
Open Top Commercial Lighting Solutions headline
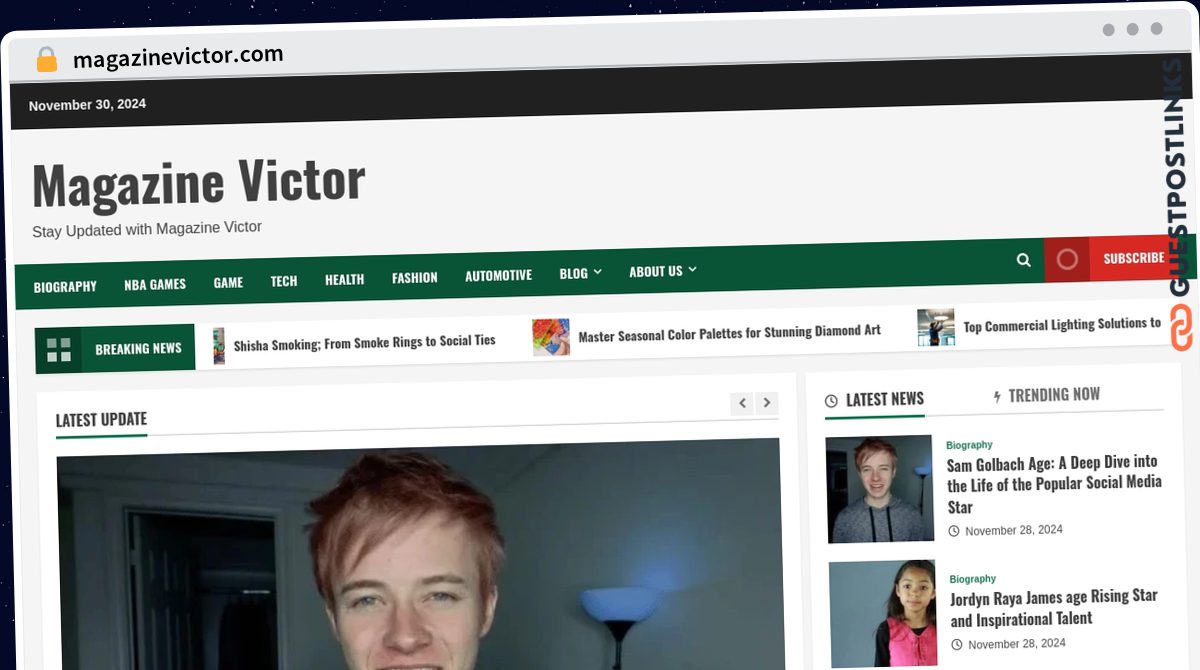point(1062,325)
